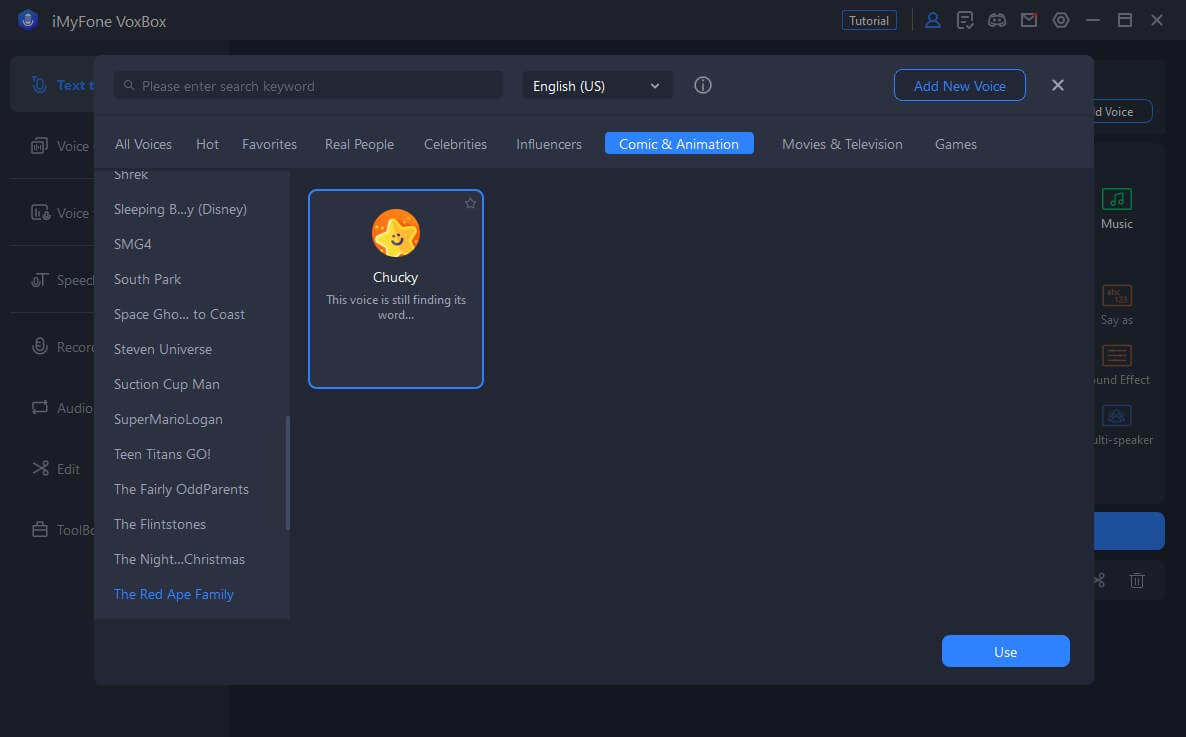The width and height of the screenshot is (1186, 737).
Task: Click the trash delete icon
Action: [x=1137, y=580]
